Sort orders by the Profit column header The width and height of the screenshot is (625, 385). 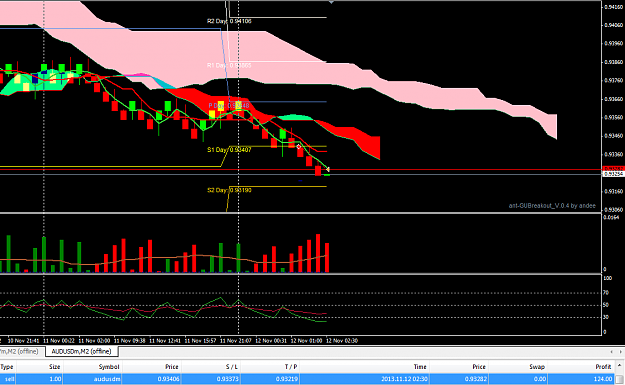(x=603, y=367)
